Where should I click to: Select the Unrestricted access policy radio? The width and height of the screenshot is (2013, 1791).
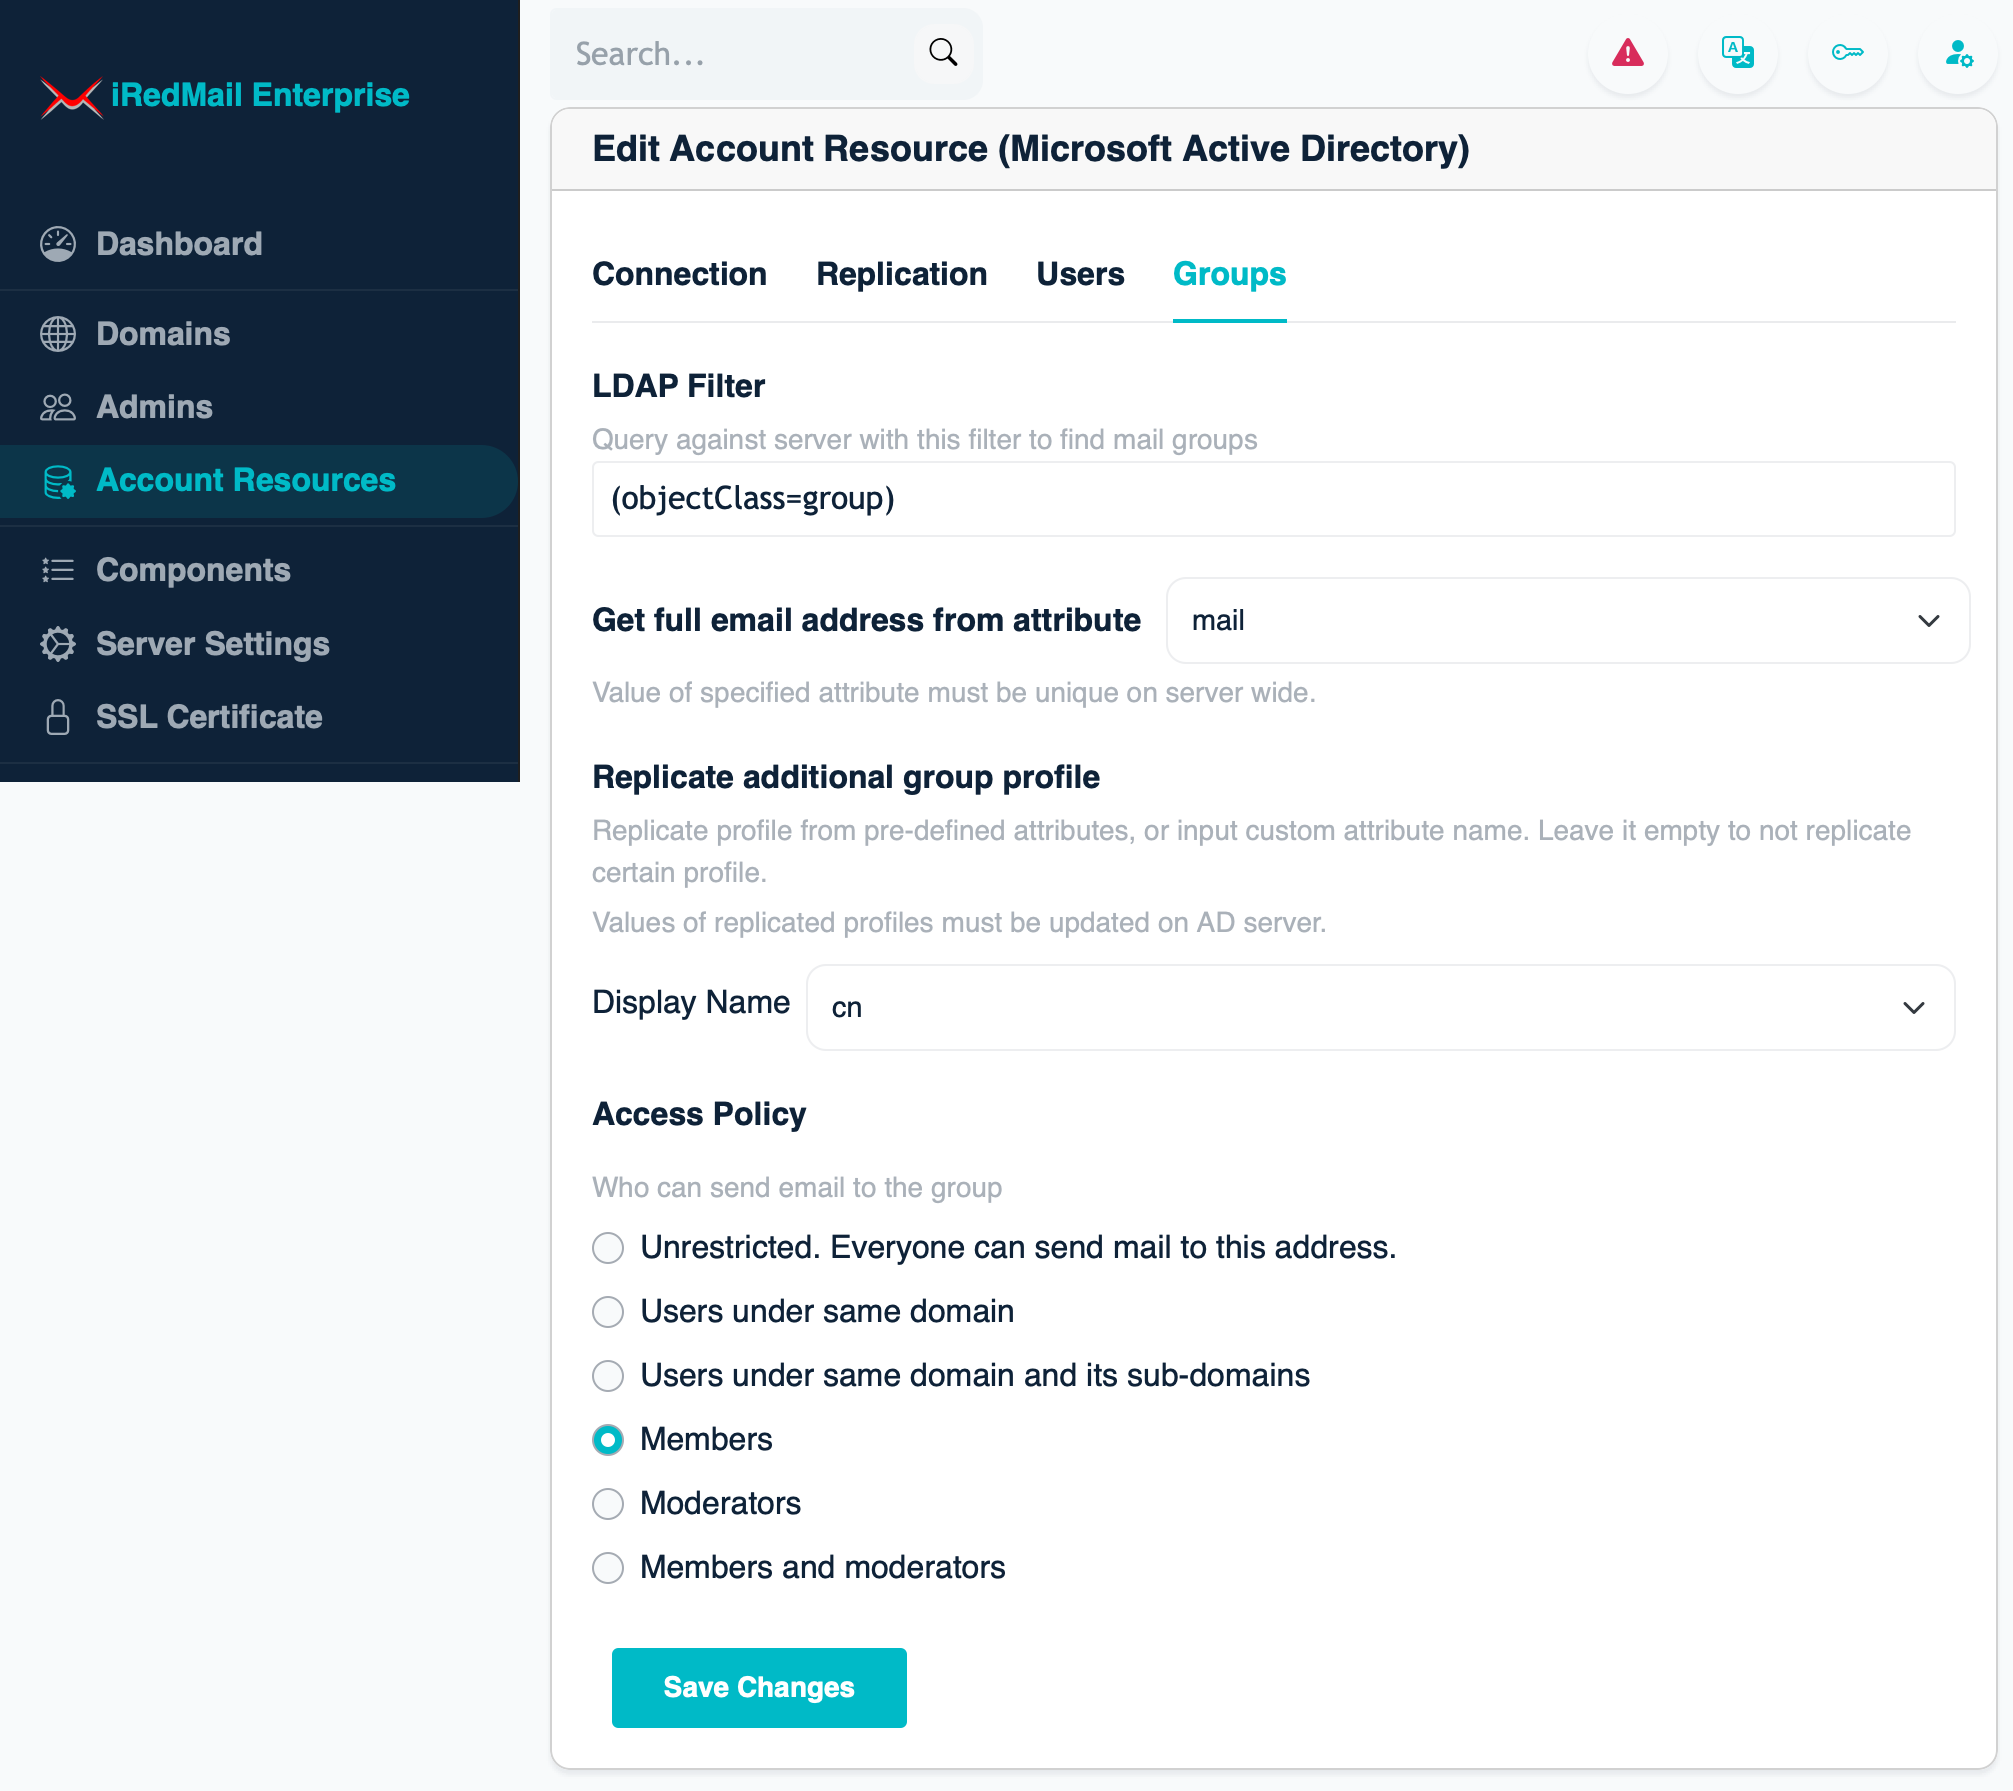pos(608,1248)
